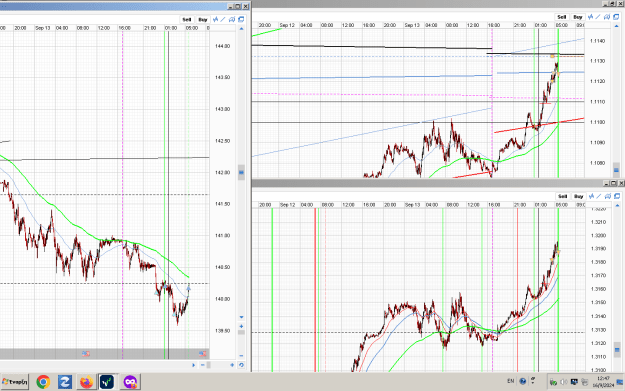Click the EN language indicator

(x=511, y=381)
